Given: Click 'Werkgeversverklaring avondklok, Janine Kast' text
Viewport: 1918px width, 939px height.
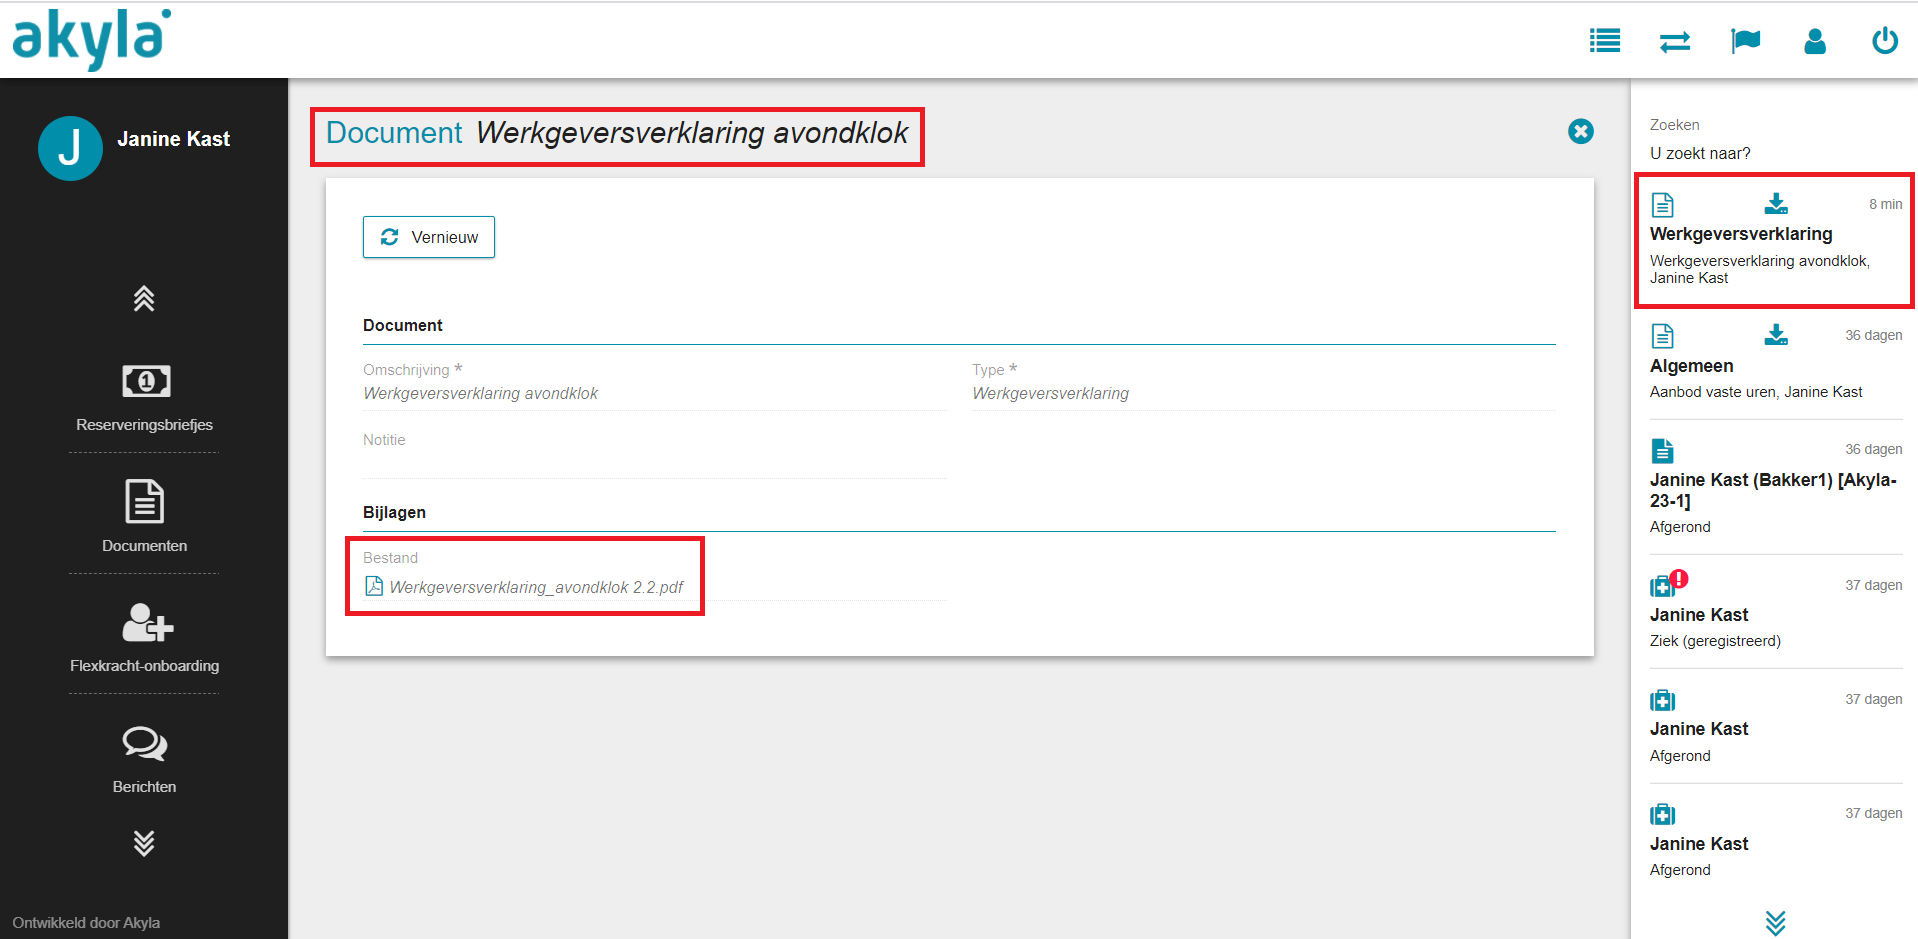Looking at the screenshot, I should [x=1760, y=269].
